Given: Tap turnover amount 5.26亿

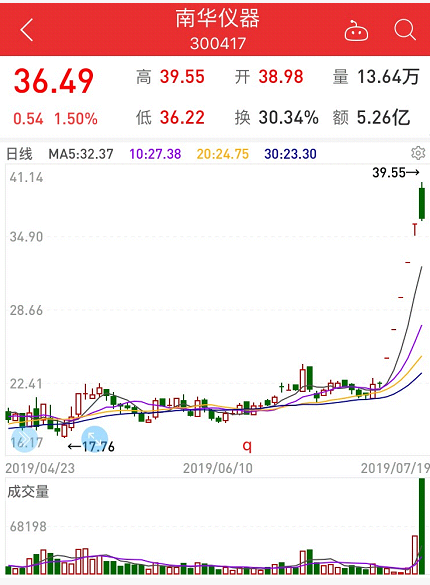Looking at the screenshot, I should [383, 118].
